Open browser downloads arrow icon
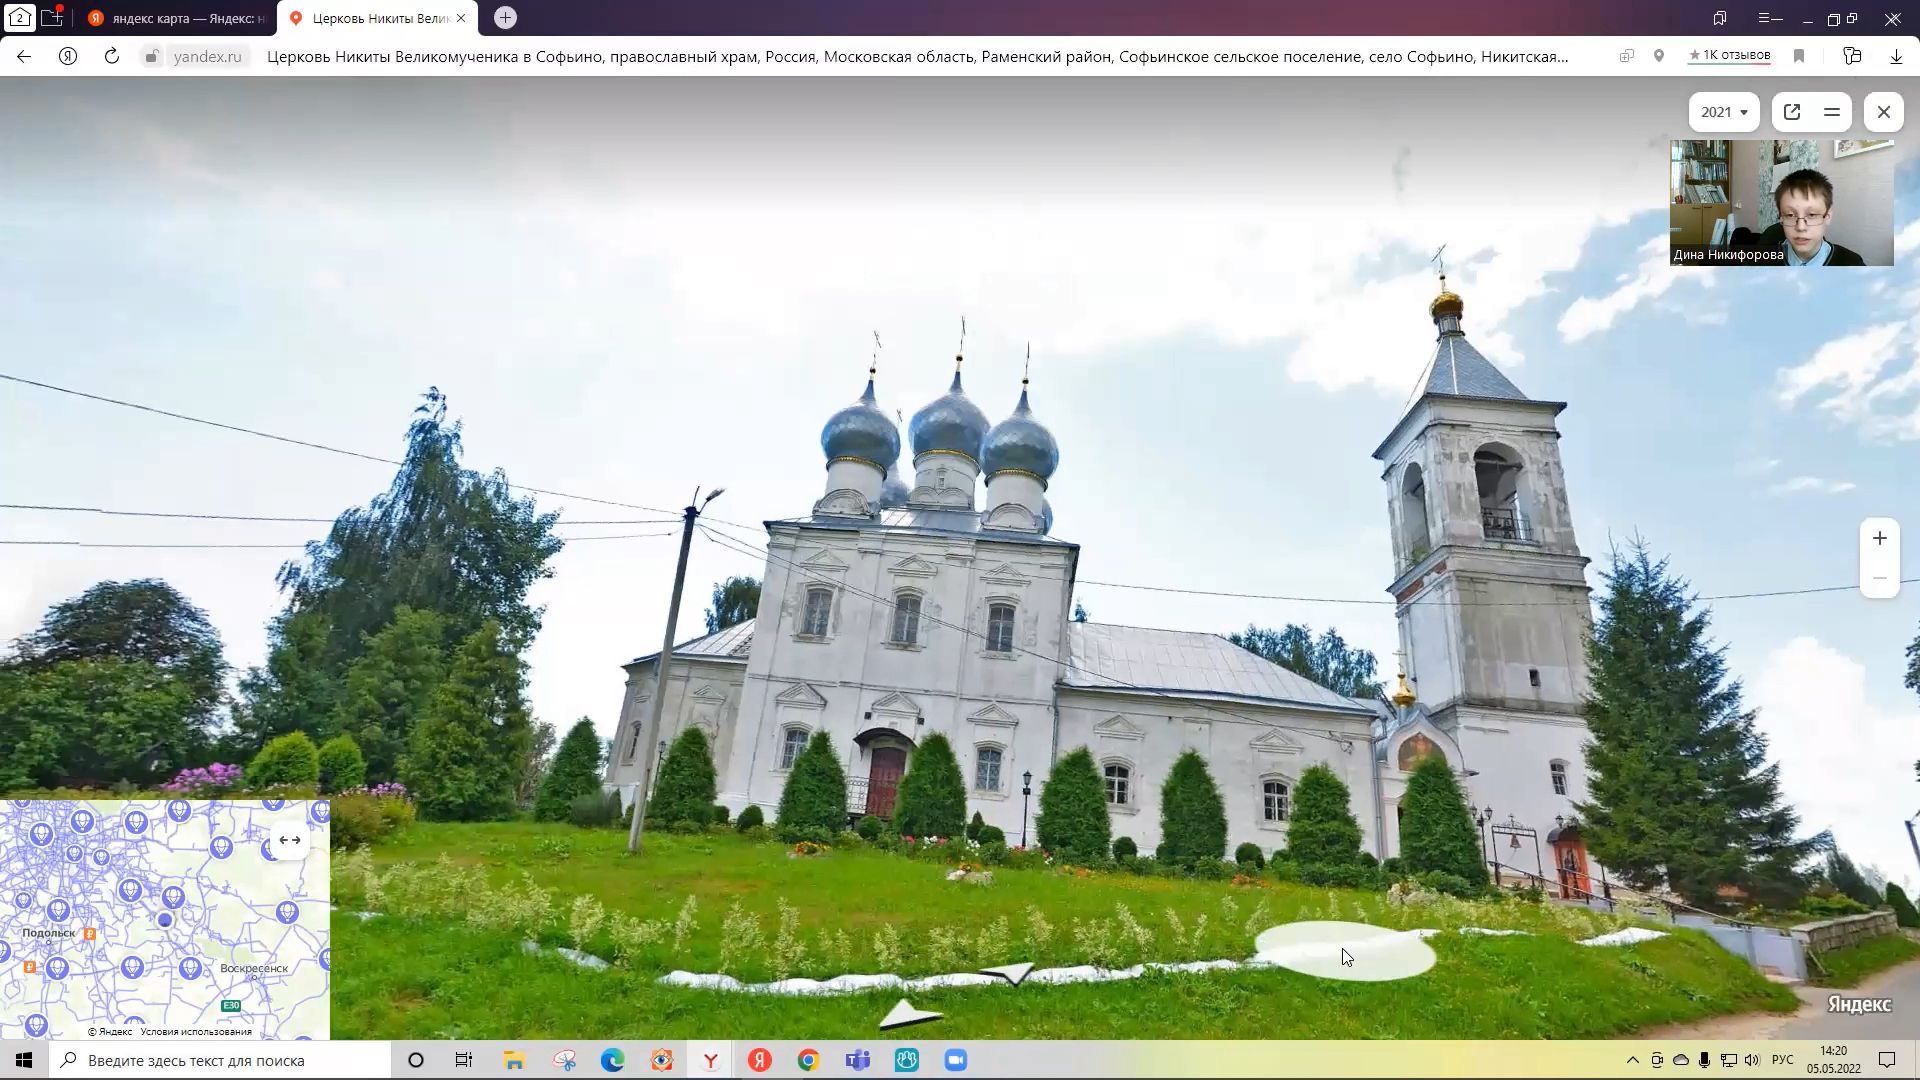The height and width of the screenshot is (1080, 1920). click(x=1896, y=57)
